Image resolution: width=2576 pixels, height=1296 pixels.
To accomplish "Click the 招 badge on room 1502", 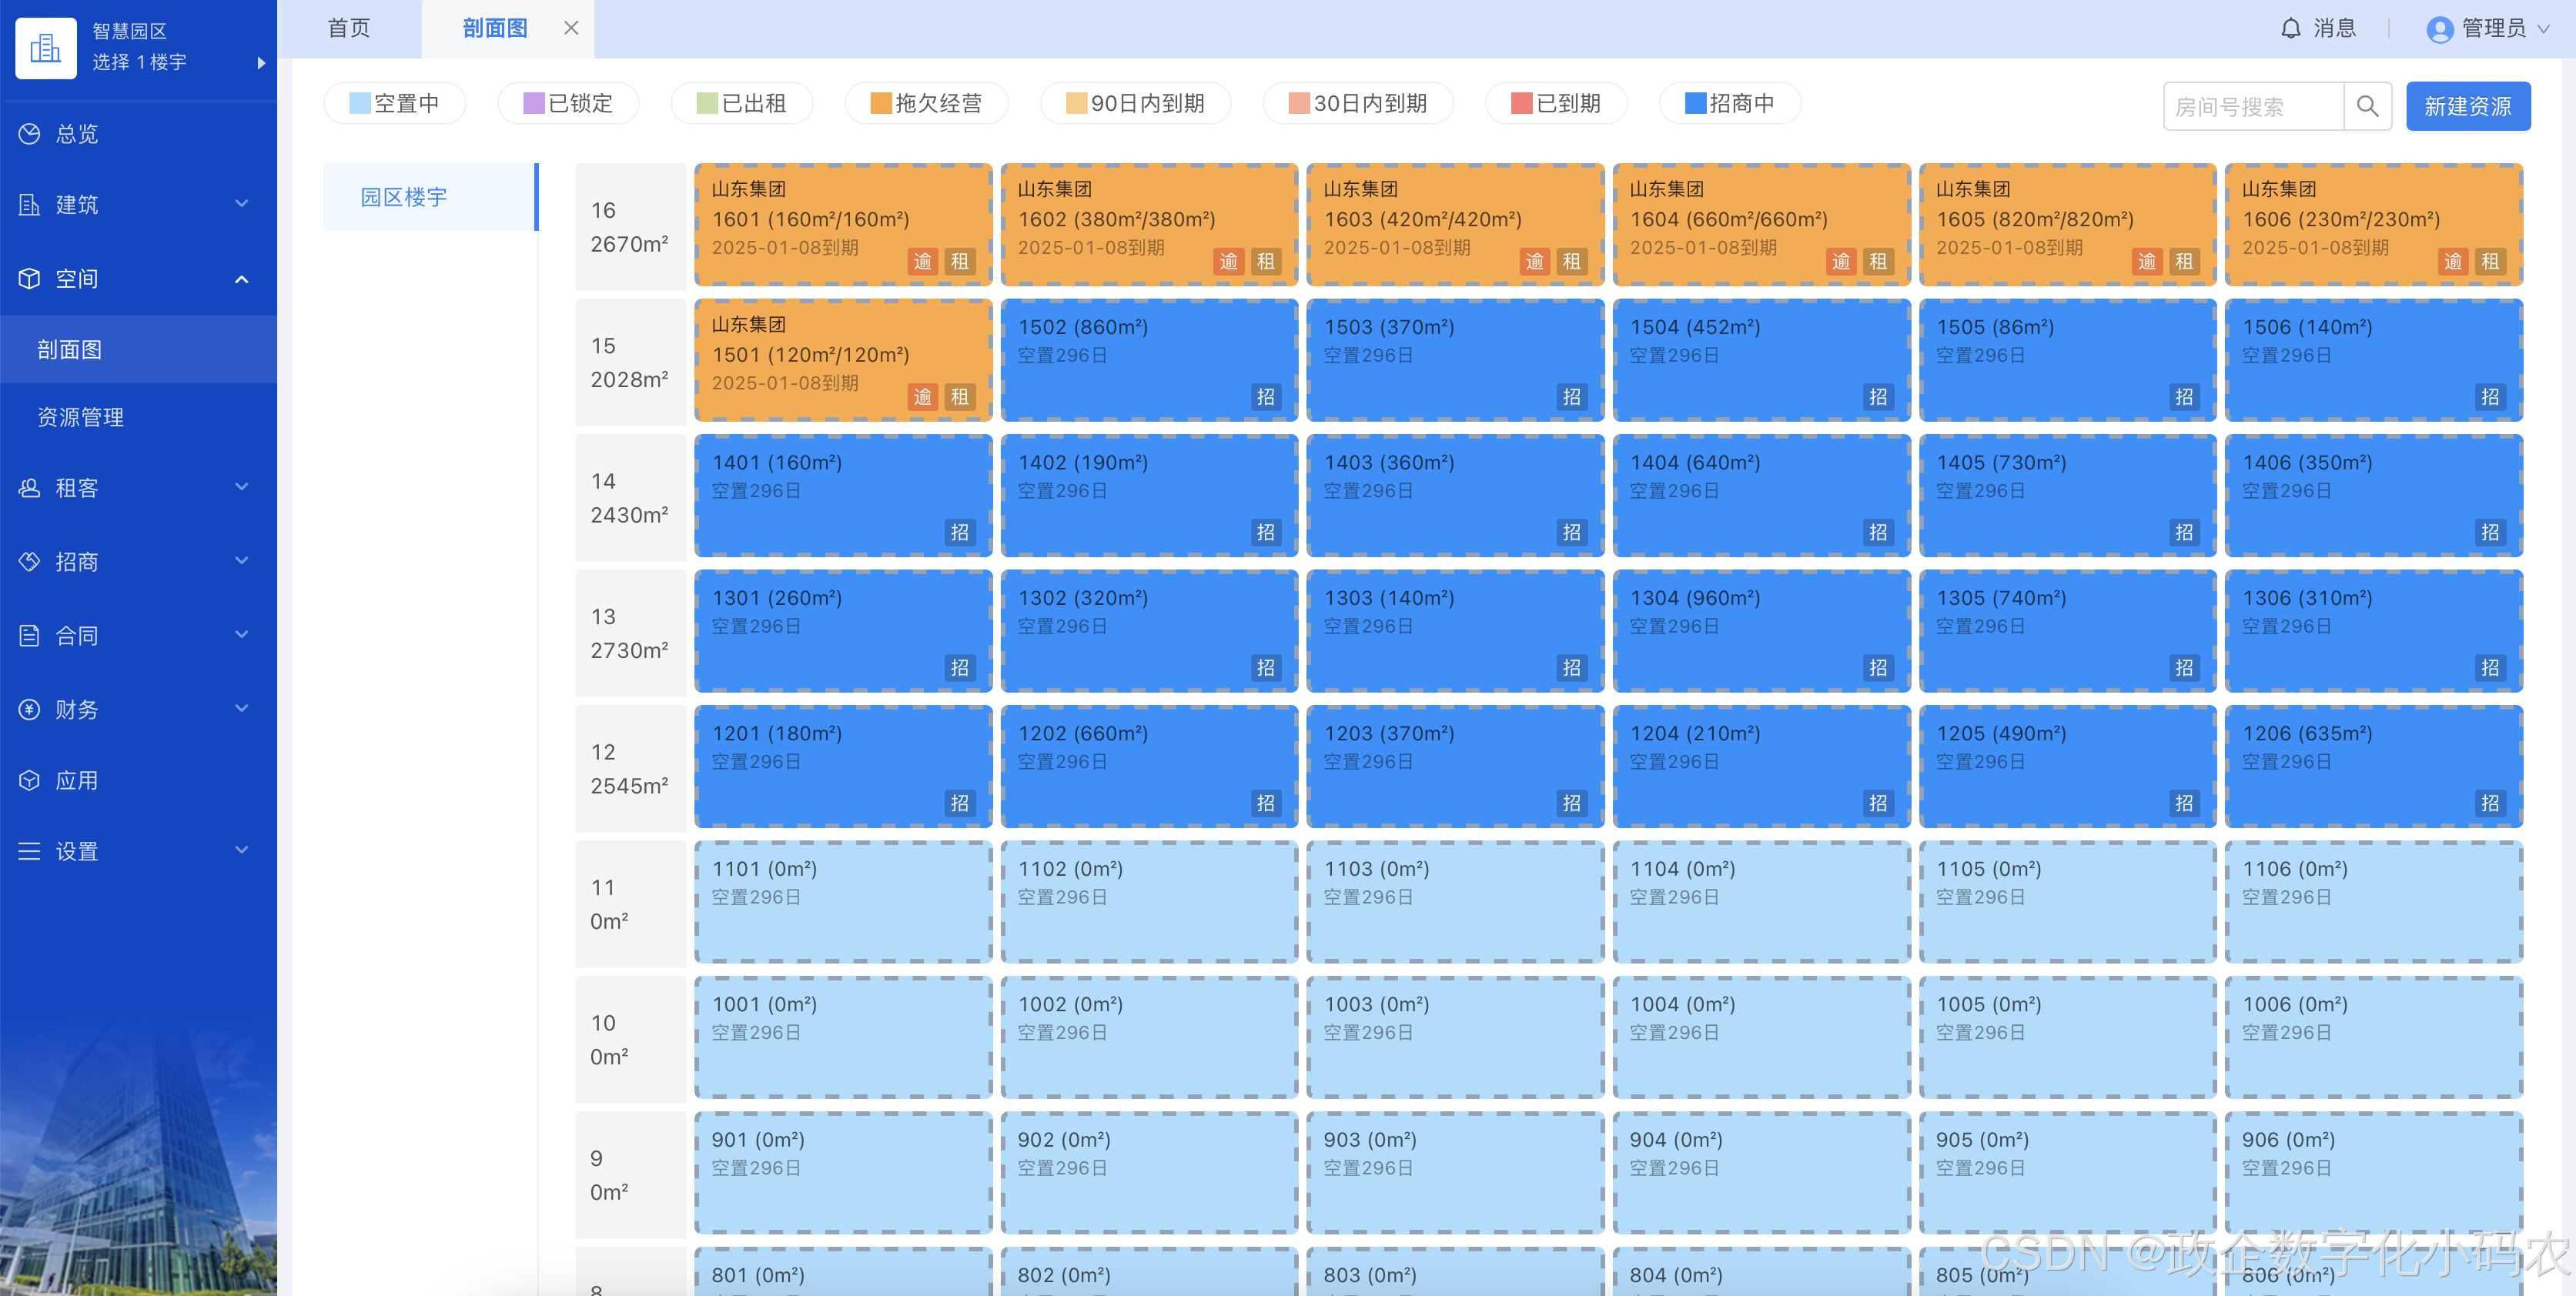I will [x=1265, y=397].
